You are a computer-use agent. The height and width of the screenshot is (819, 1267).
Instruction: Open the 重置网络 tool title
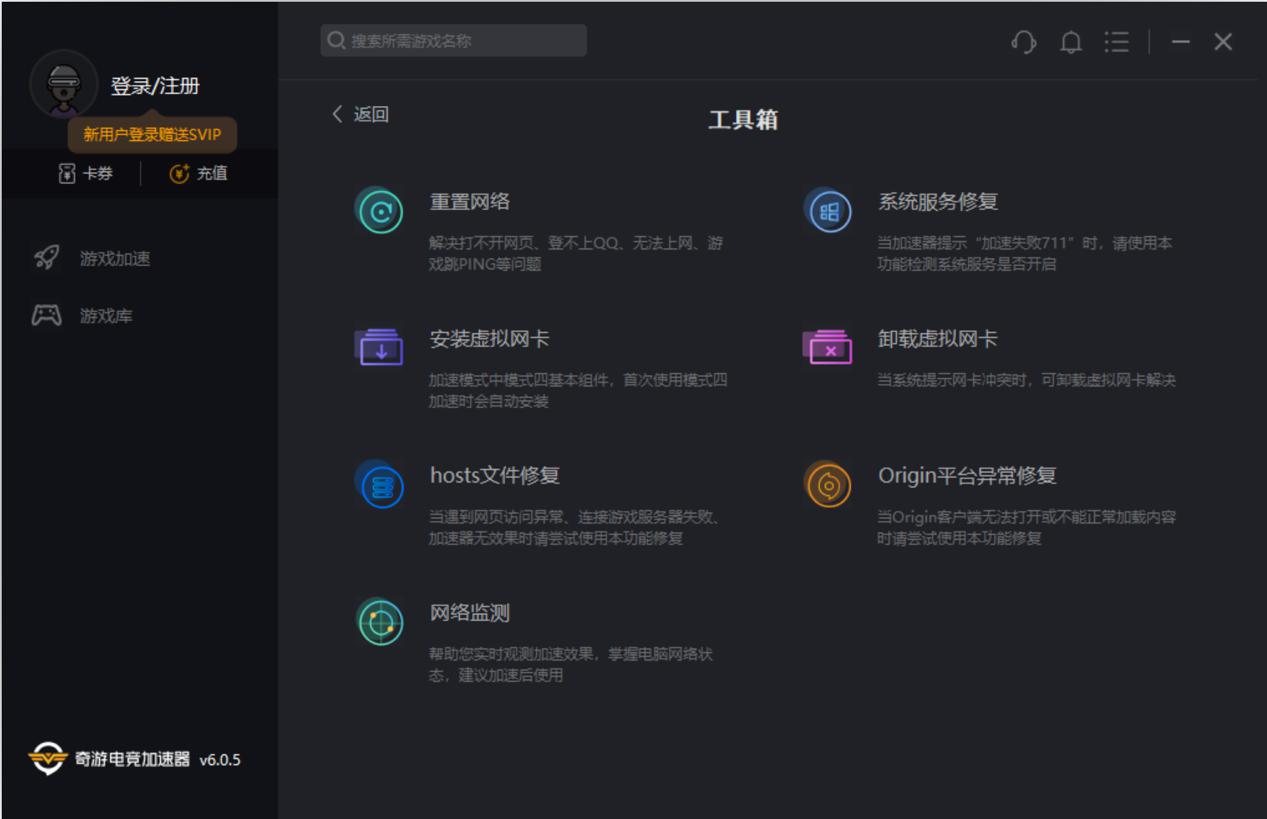[x=470, y=201]
